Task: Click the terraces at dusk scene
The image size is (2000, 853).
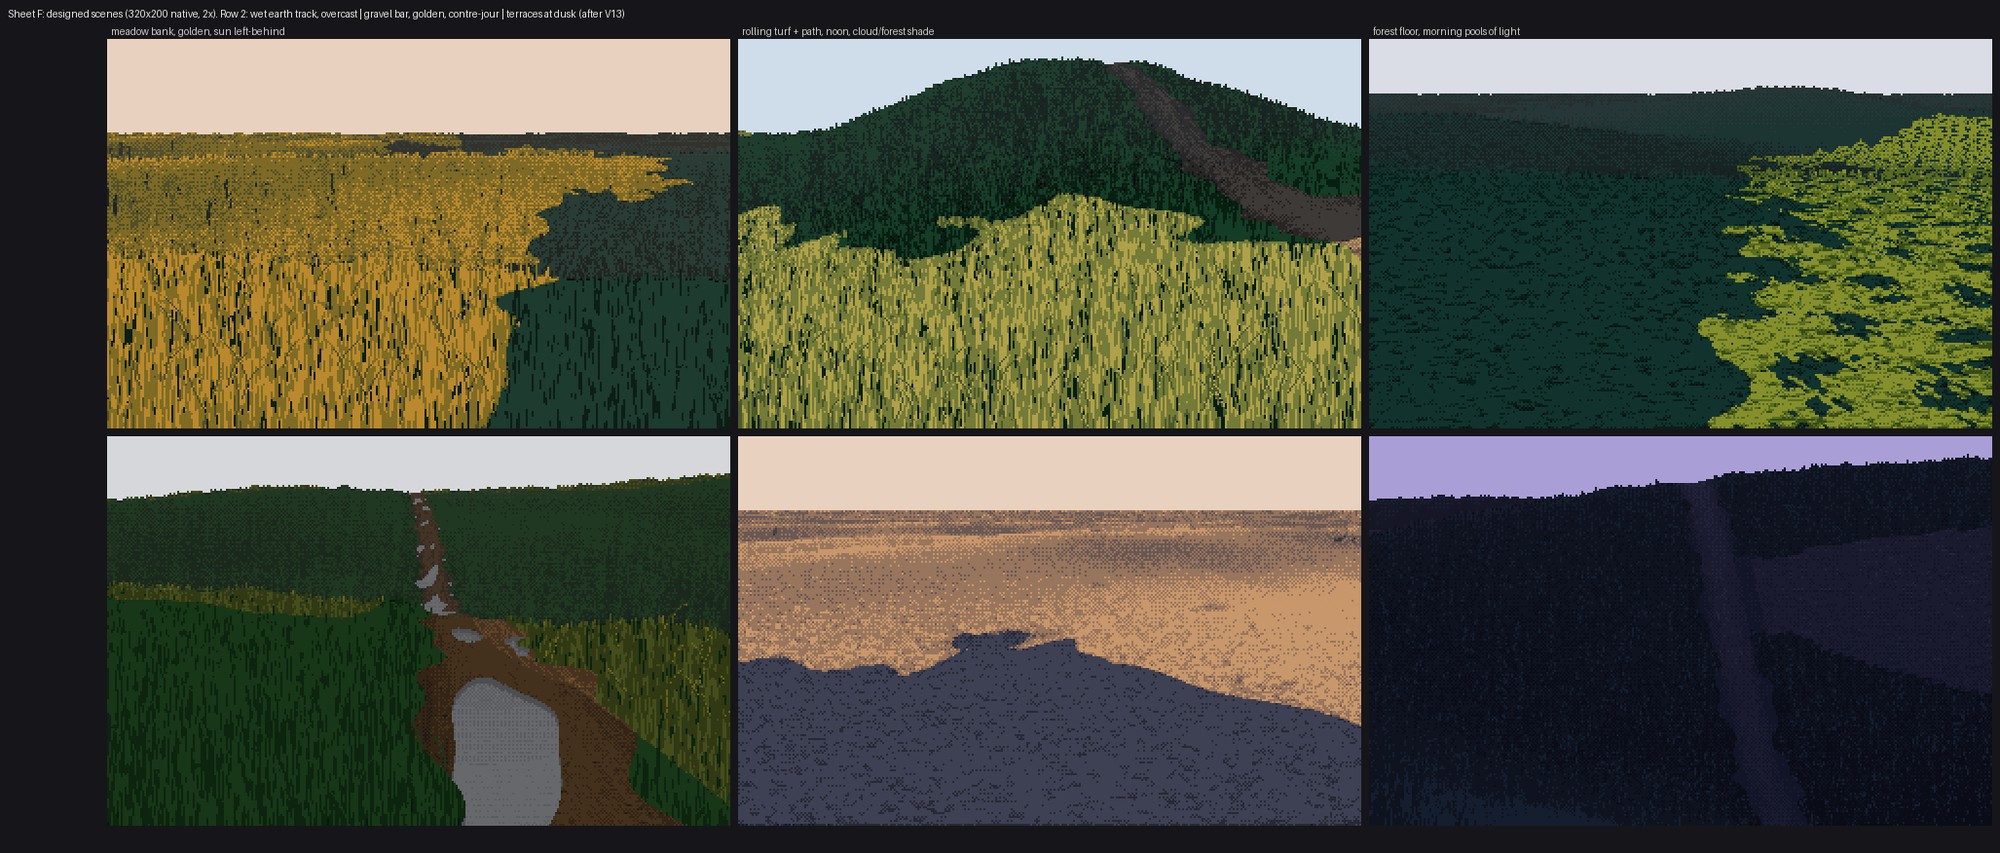Action: [x=1680, y=631]
